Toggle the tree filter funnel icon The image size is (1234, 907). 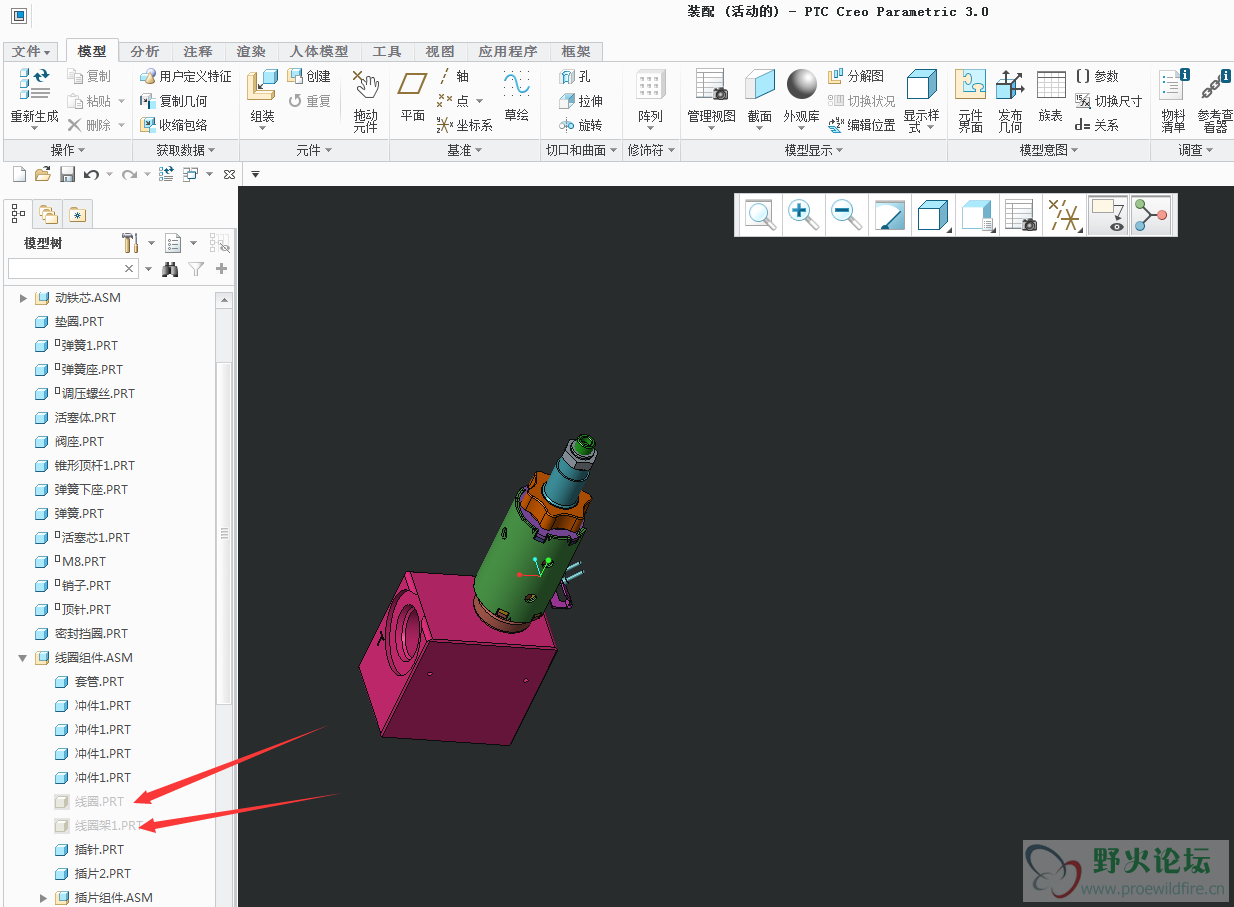[x=196, y=269]
